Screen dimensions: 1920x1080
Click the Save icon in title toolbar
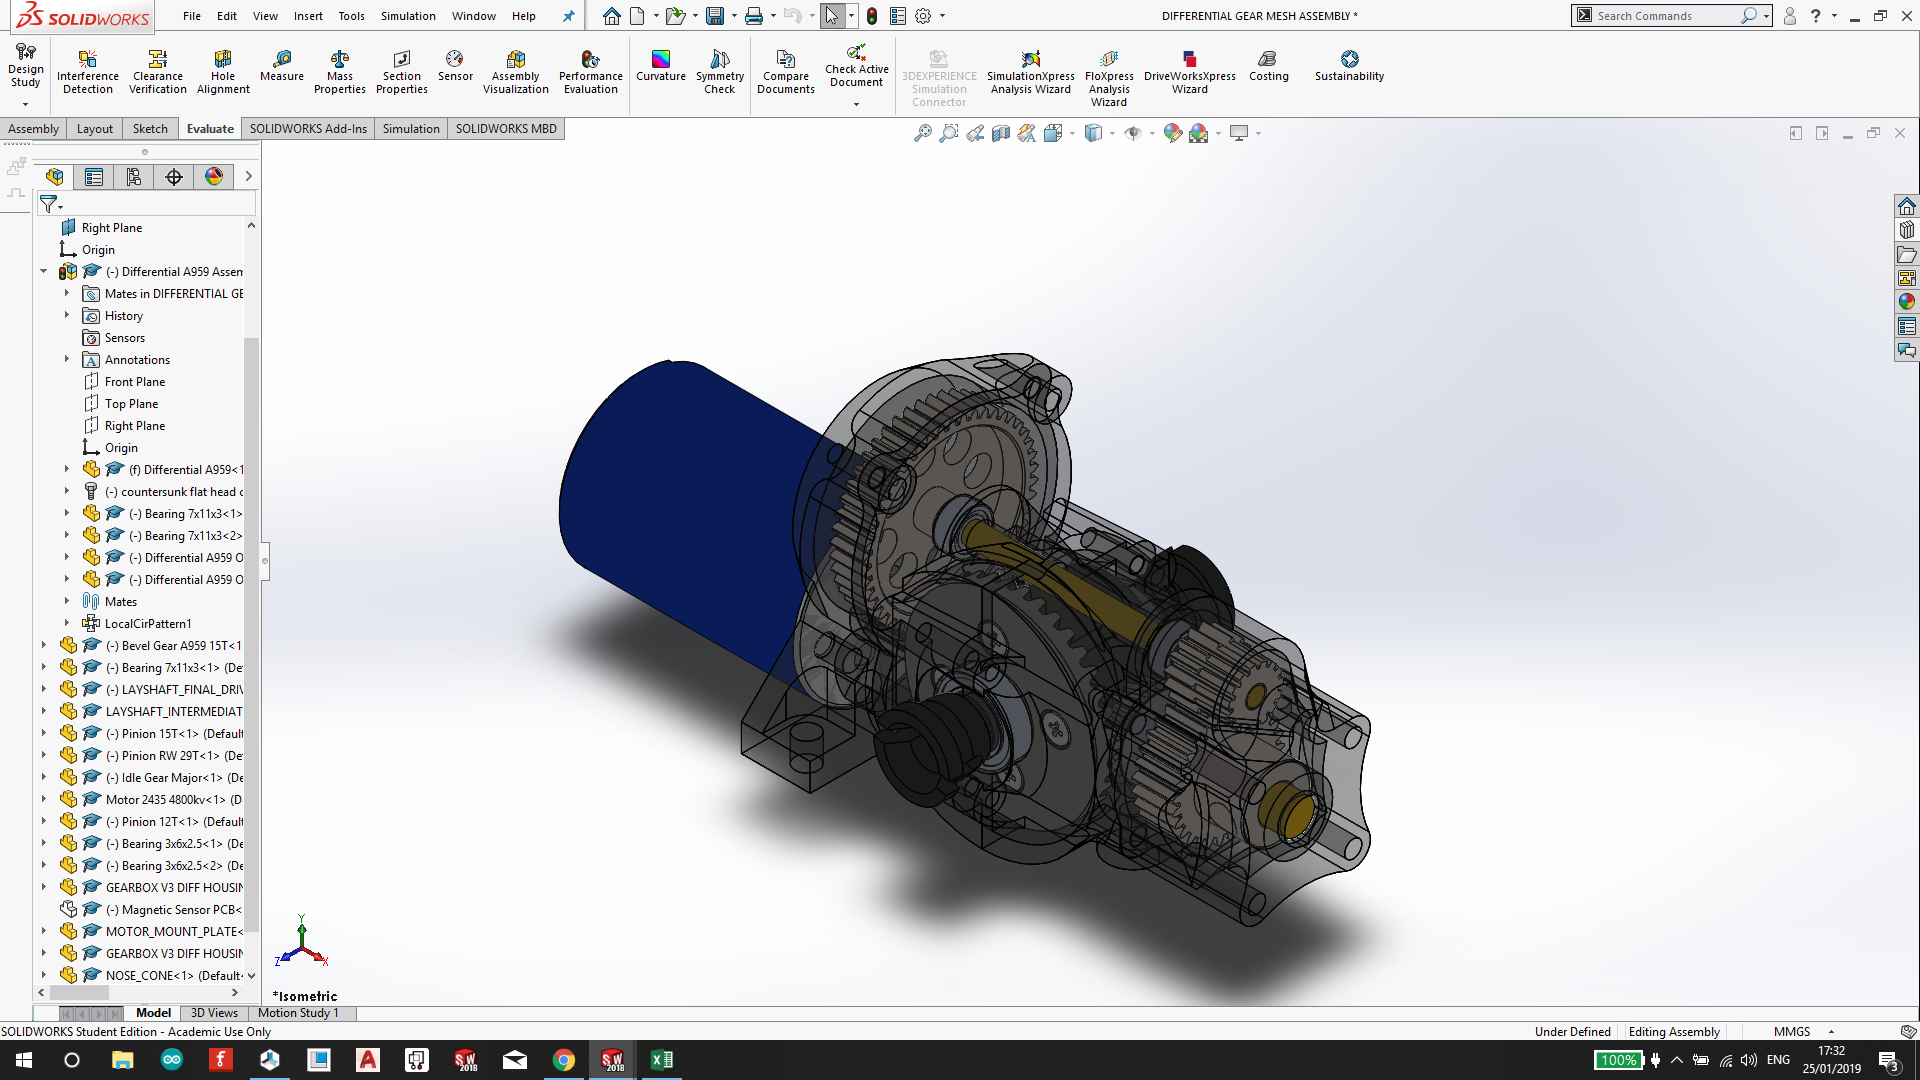[715, 16]
